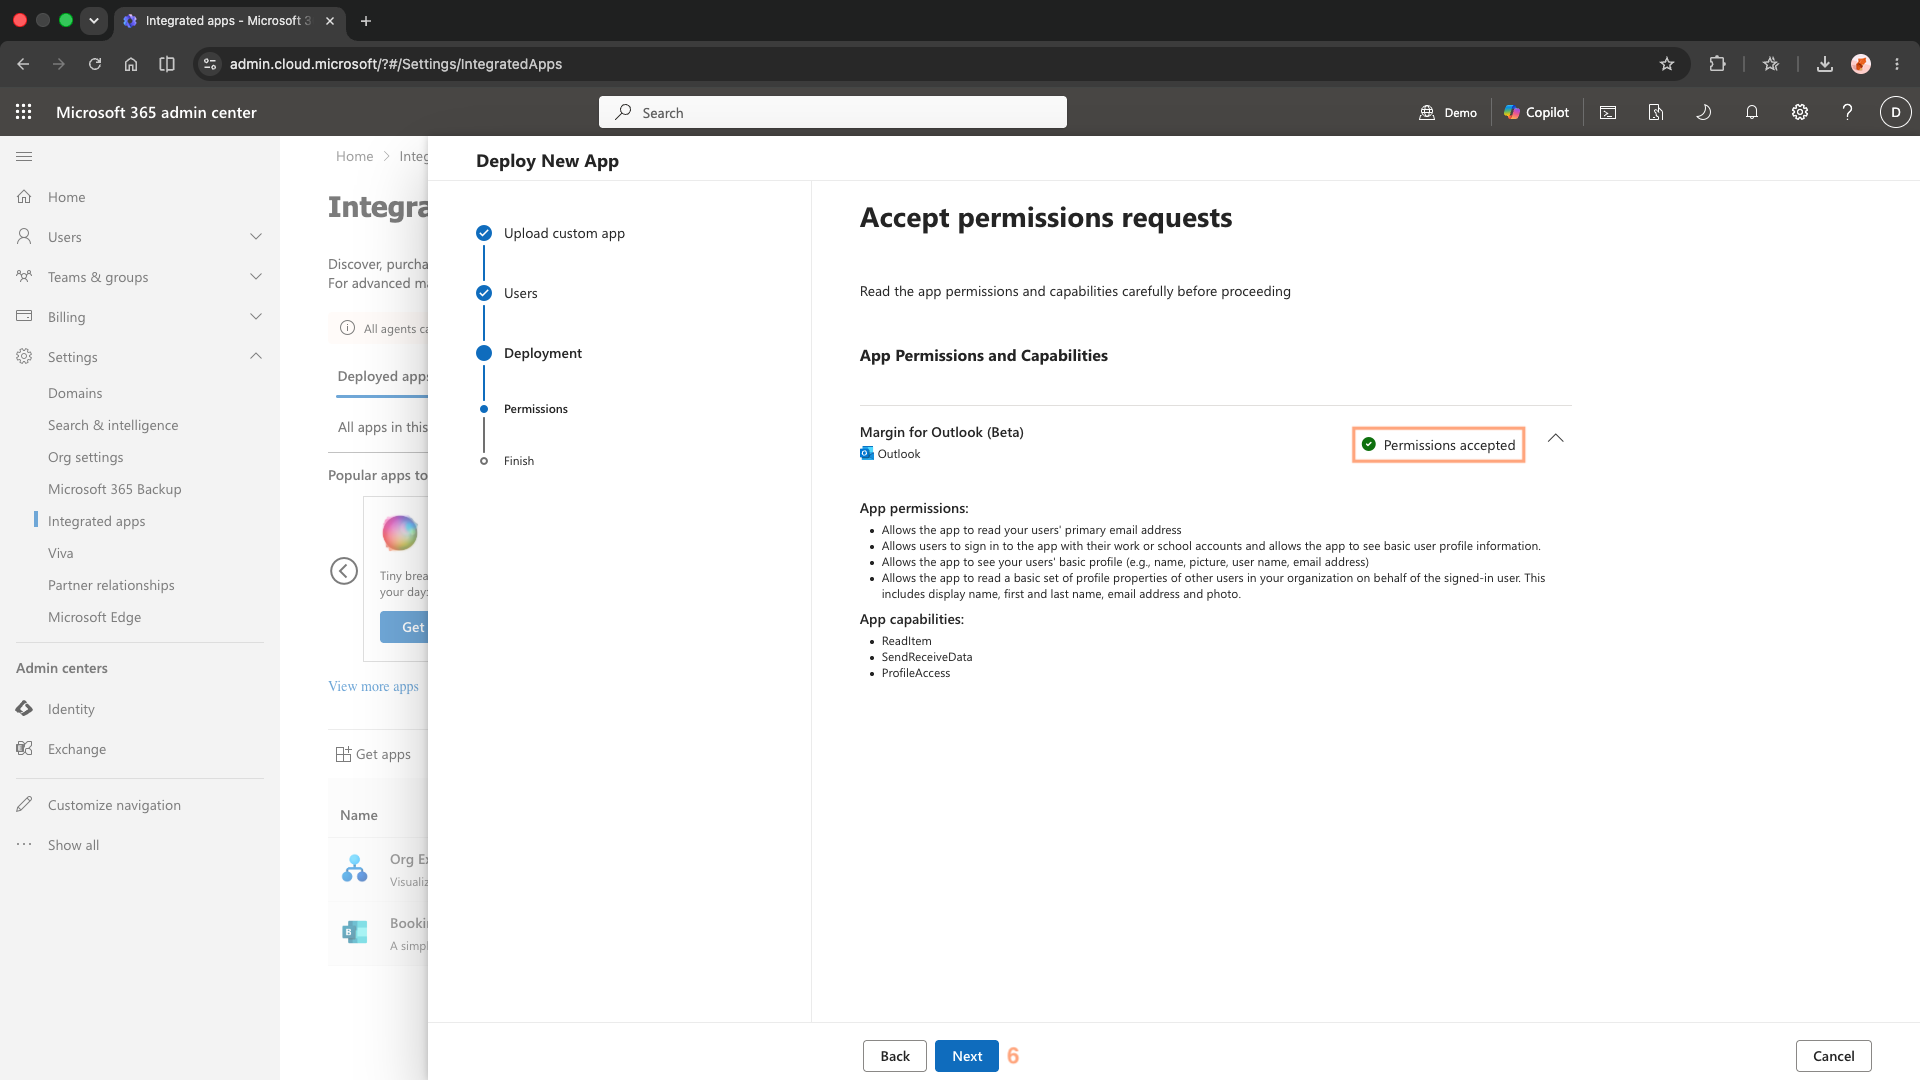Viewport: 1920px width, 1080px height.
Task: Open Partner relationships item
Action: pyautogui.click(x=111, y=585)
